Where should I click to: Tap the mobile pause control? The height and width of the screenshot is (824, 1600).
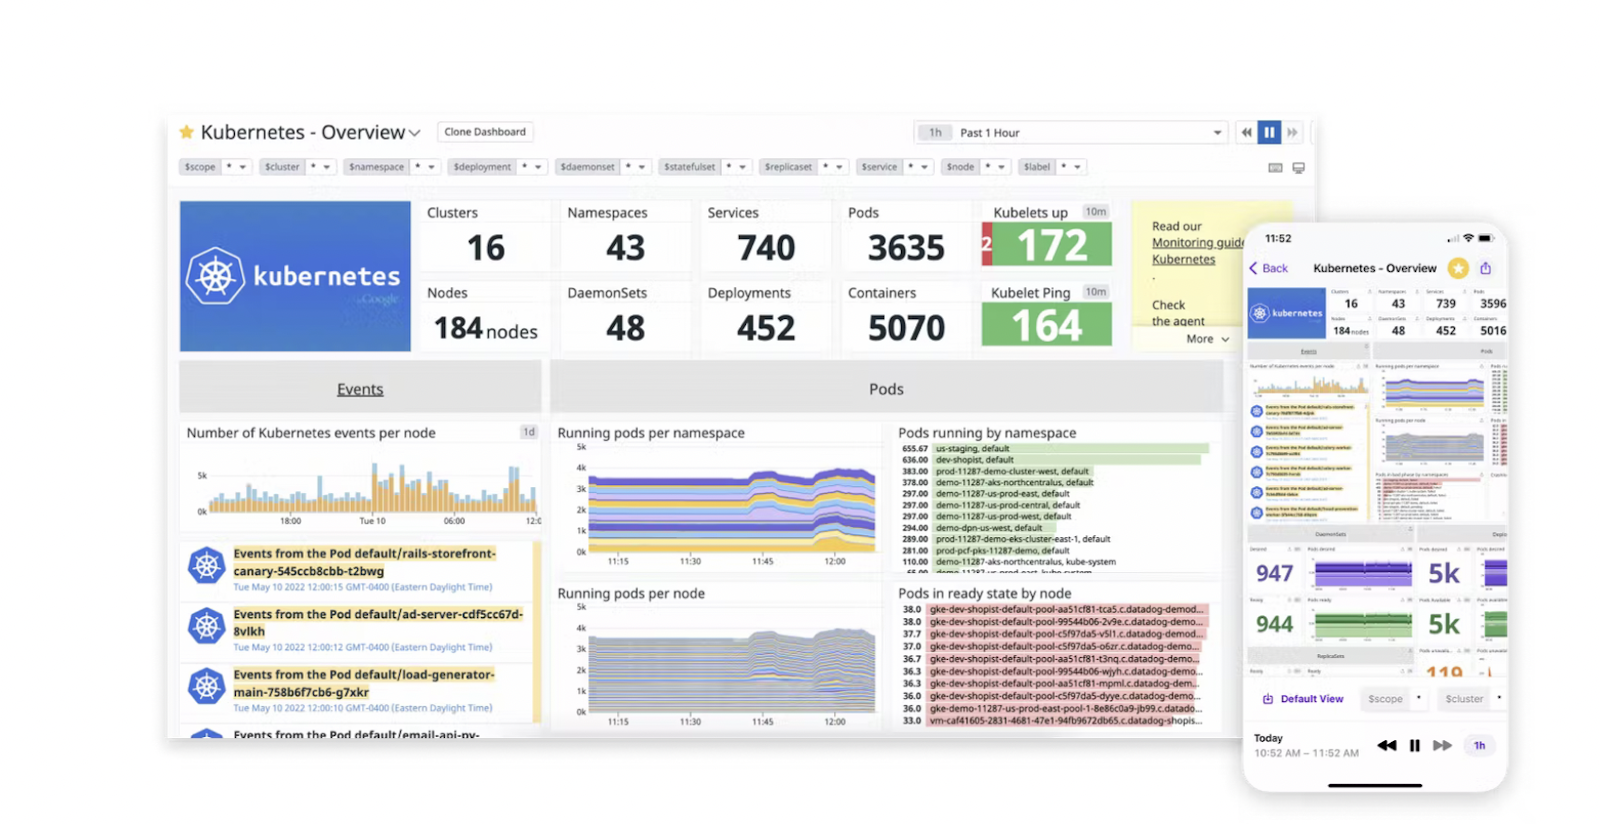tap(1414, 745)
